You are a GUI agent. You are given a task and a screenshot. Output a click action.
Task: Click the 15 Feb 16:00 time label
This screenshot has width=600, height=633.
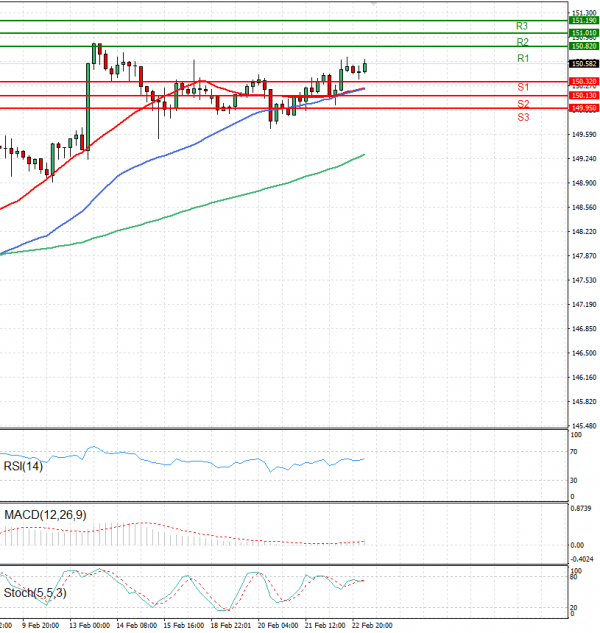click(x=184, y=625)
